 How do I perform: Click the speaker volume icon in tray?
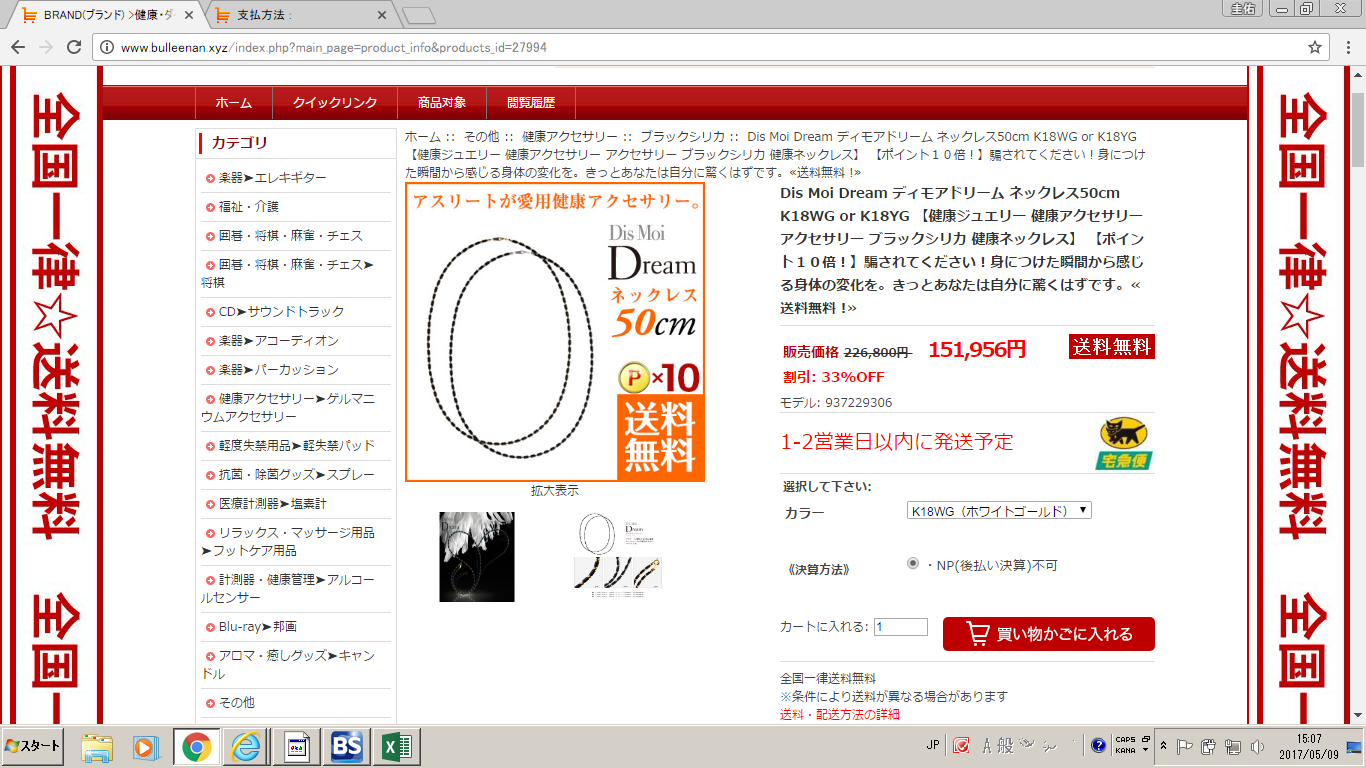click(x=1255, y=746)
